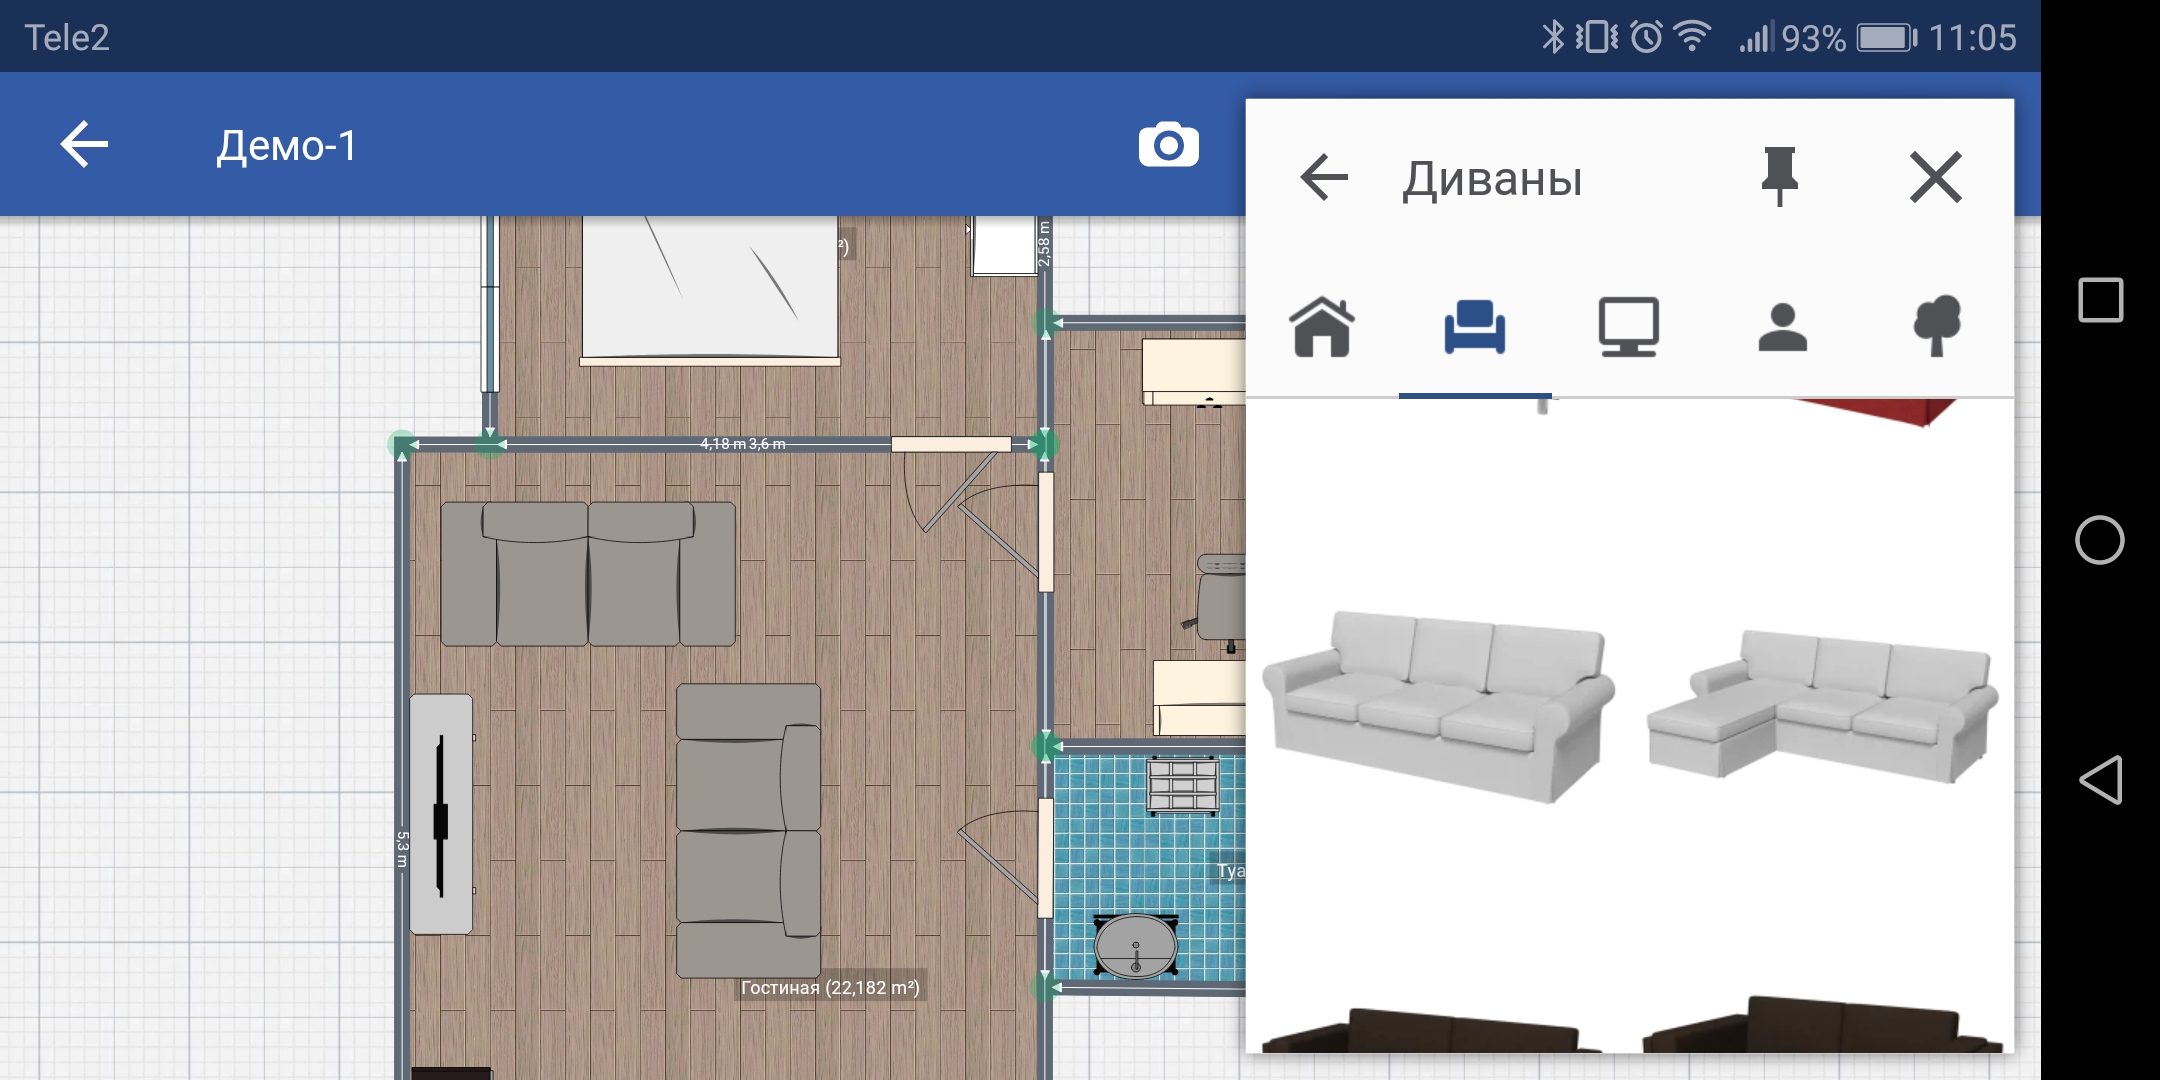Tap the Гостиная room area label

click(829, 988)
